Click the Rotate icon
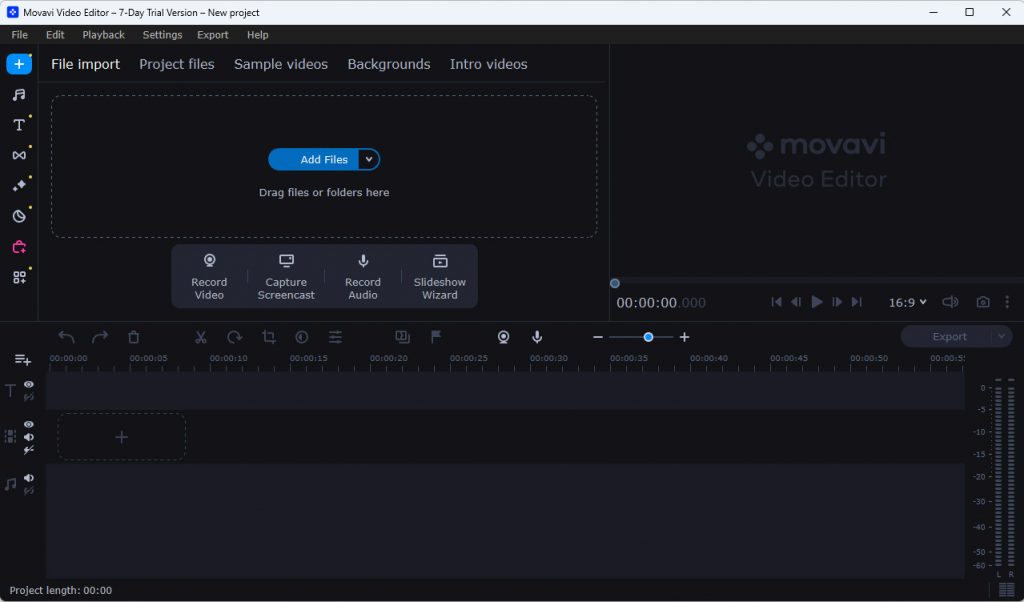The image size is (1024, 602). pyautogui.click(x=234, y=337)
